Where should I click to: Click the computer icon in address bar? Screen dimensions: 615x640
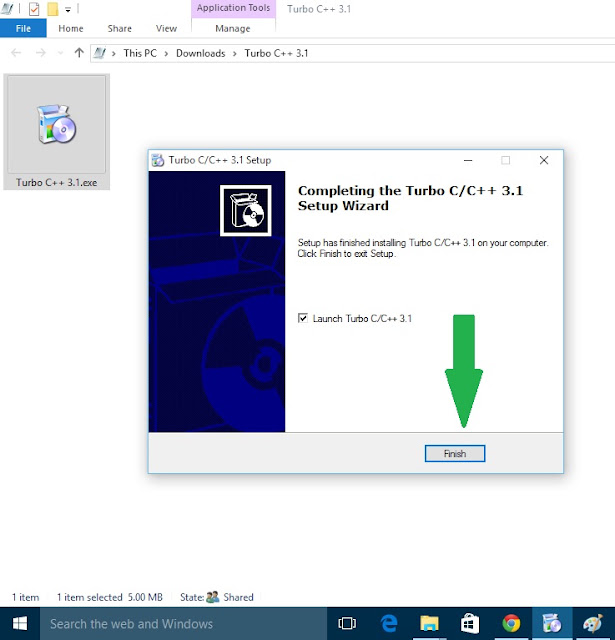click(100, 53)
